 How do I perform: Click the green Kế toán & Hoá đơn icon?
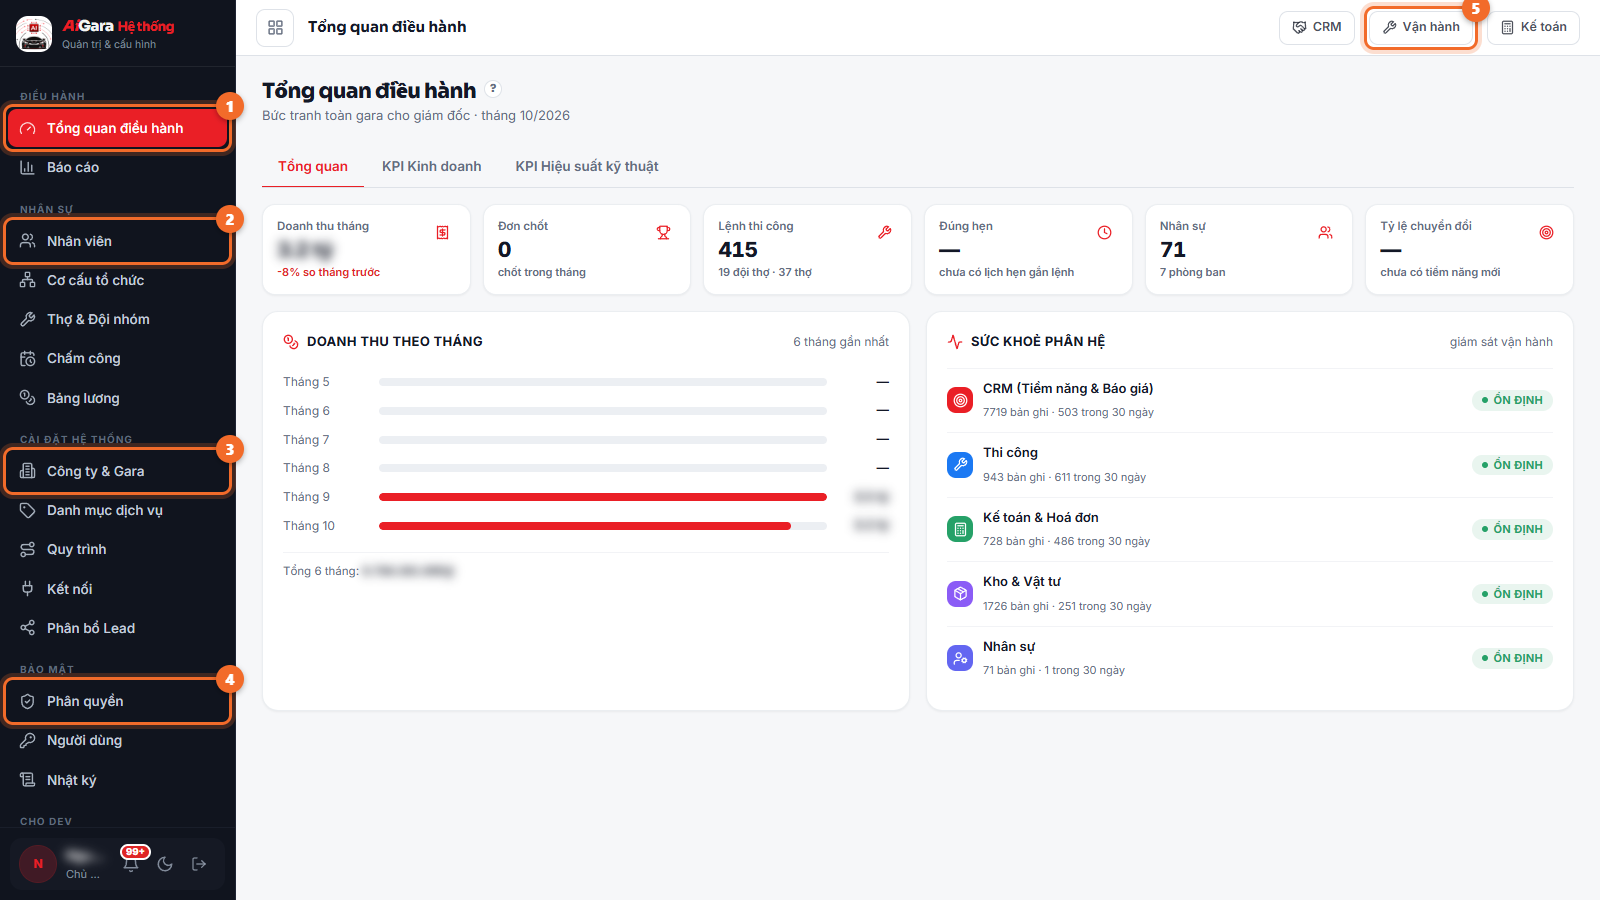(x=960, y=529)
